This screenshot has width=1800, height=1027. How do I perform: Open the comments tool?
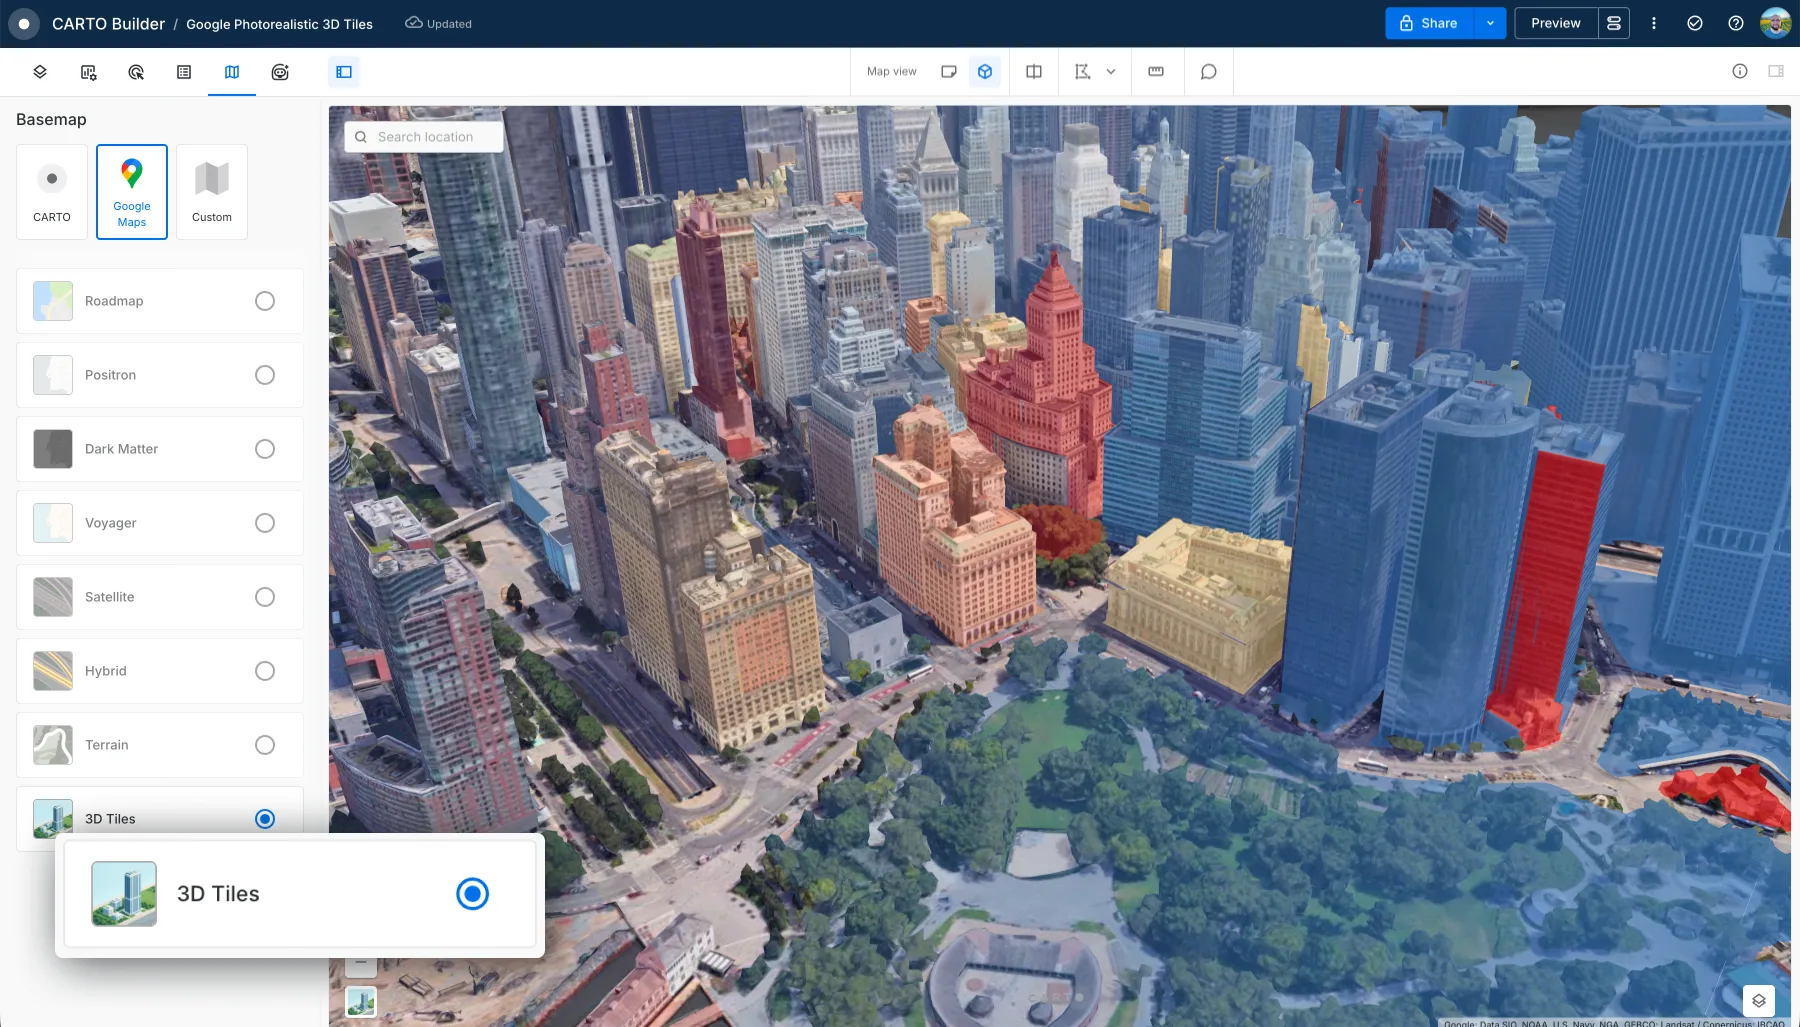click(x=1208, y=72)
